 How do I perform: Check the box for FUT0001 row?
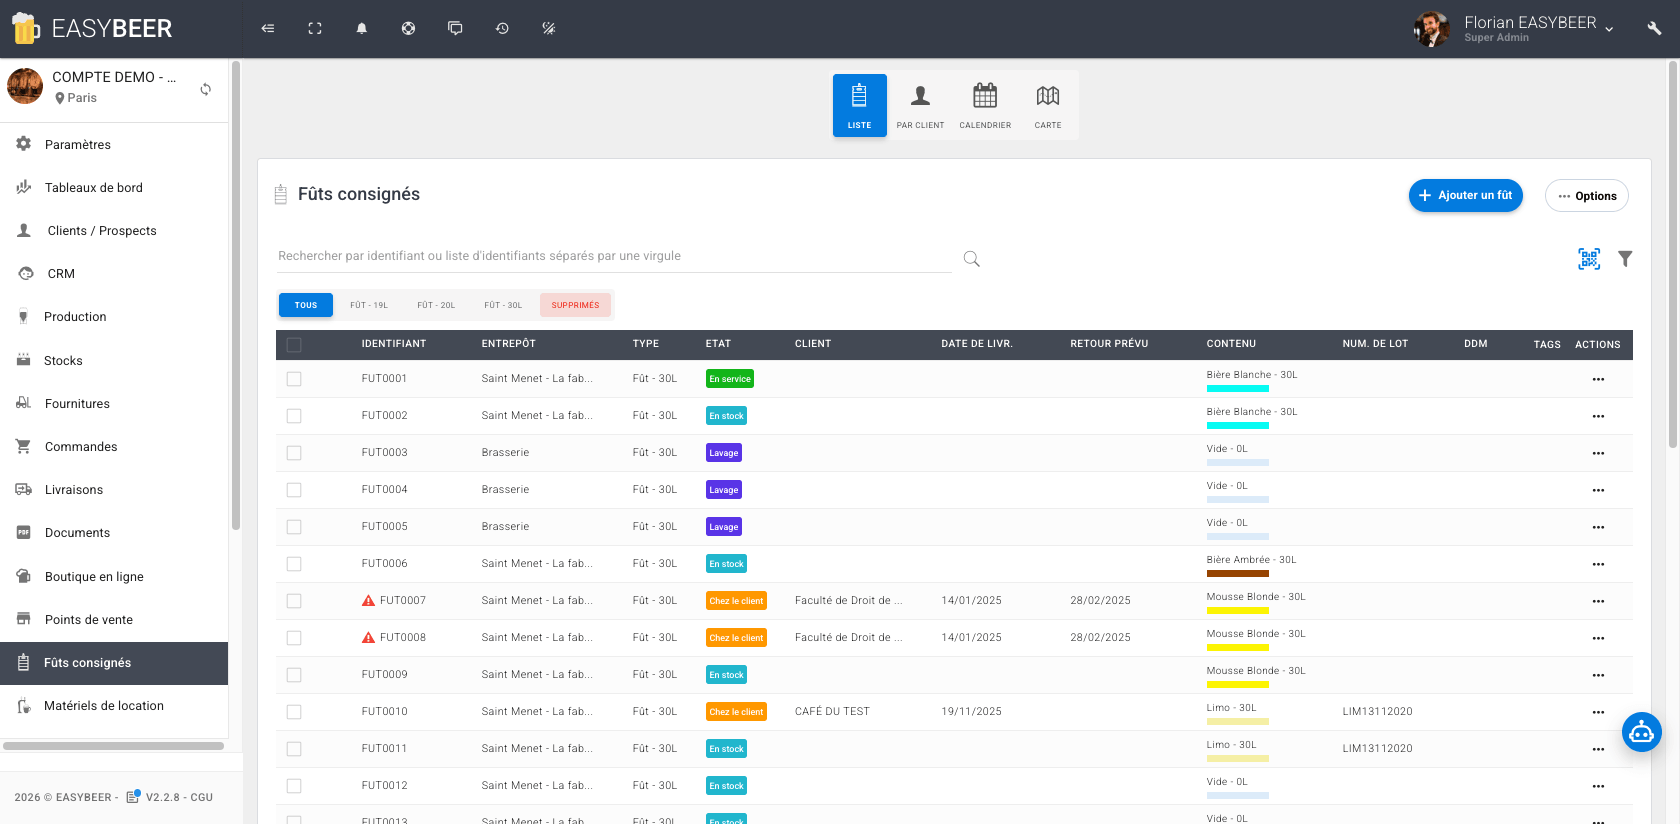294,379
